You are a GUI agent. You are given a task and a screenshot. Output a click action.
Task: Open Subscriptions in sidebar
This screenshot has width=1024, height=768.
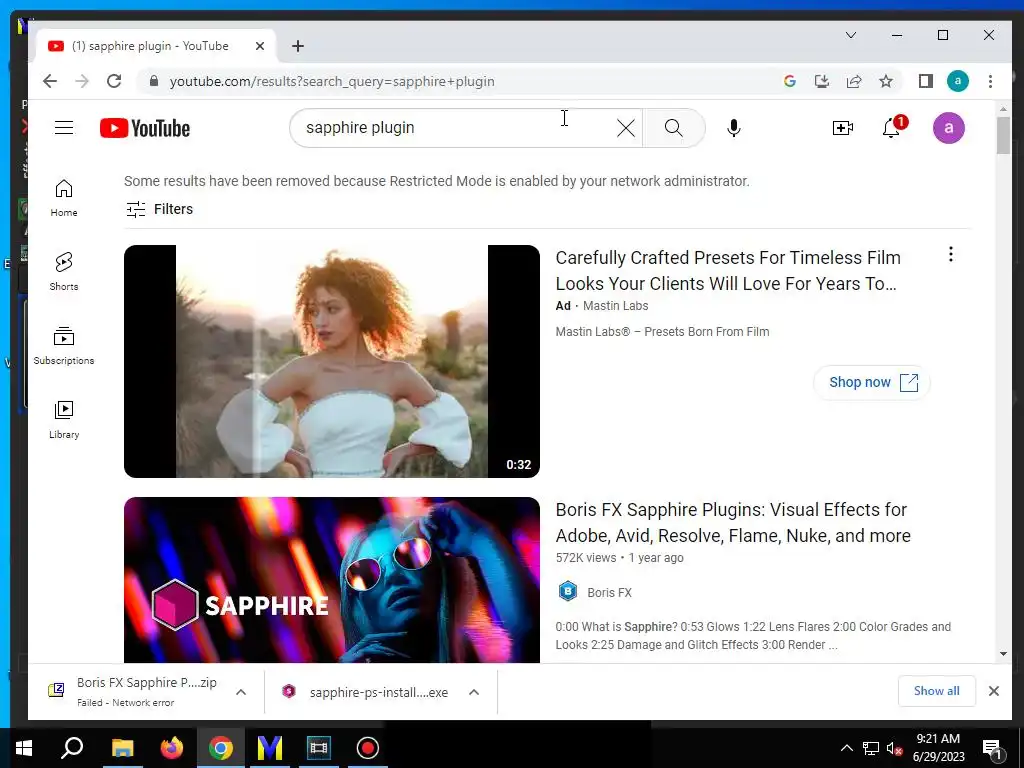click(63, 345)
